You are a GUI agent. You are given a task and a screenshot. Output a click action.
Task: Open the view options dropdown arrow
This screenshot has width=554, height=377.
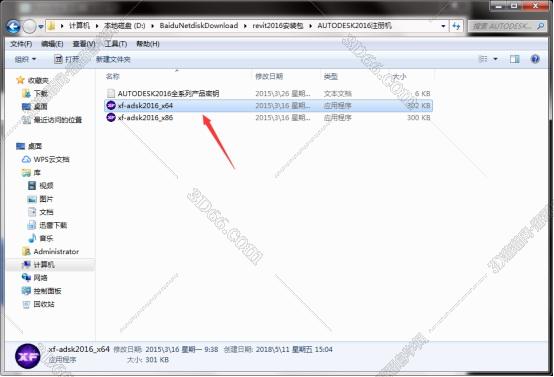495,59
